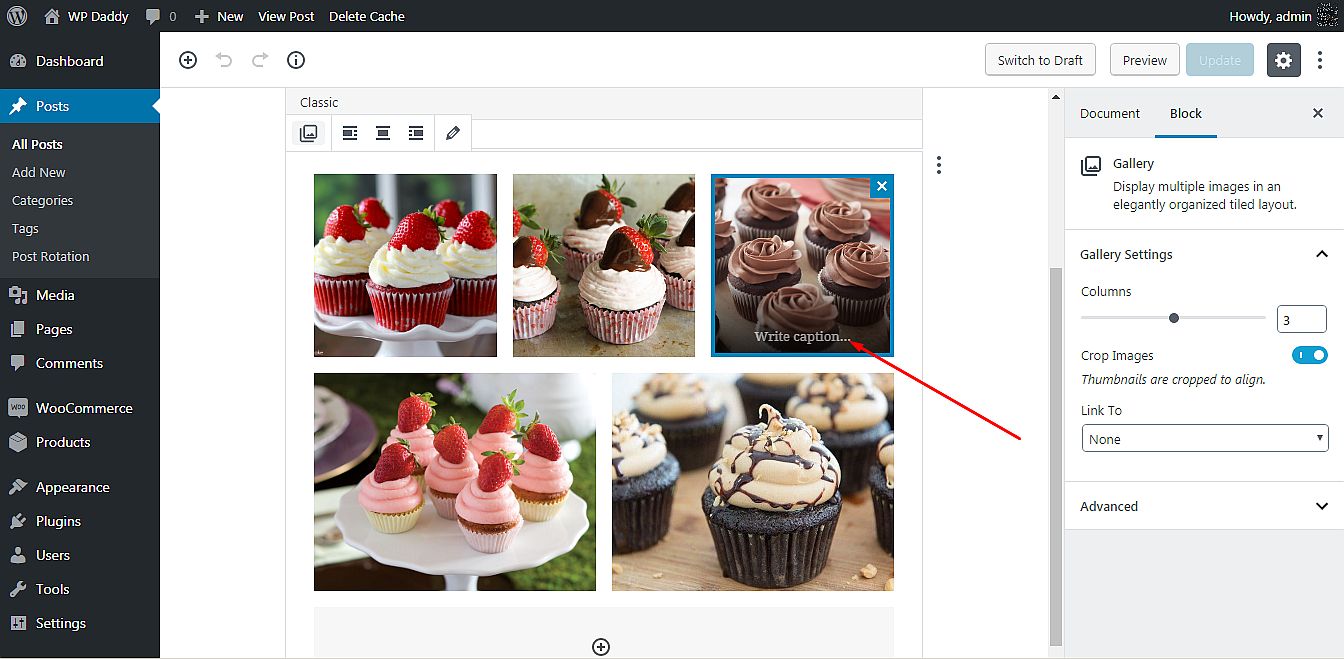Open the WooCommerce menu

(80, 408)
